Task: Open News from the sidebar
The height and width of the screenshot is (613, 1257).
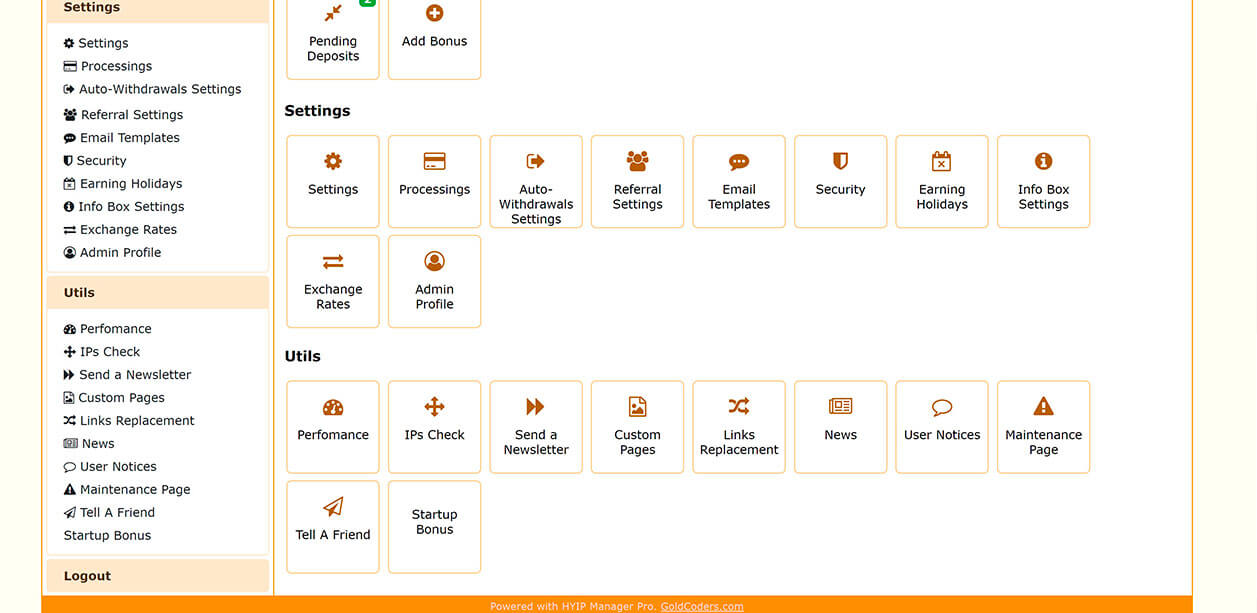Action: [89, 444]
